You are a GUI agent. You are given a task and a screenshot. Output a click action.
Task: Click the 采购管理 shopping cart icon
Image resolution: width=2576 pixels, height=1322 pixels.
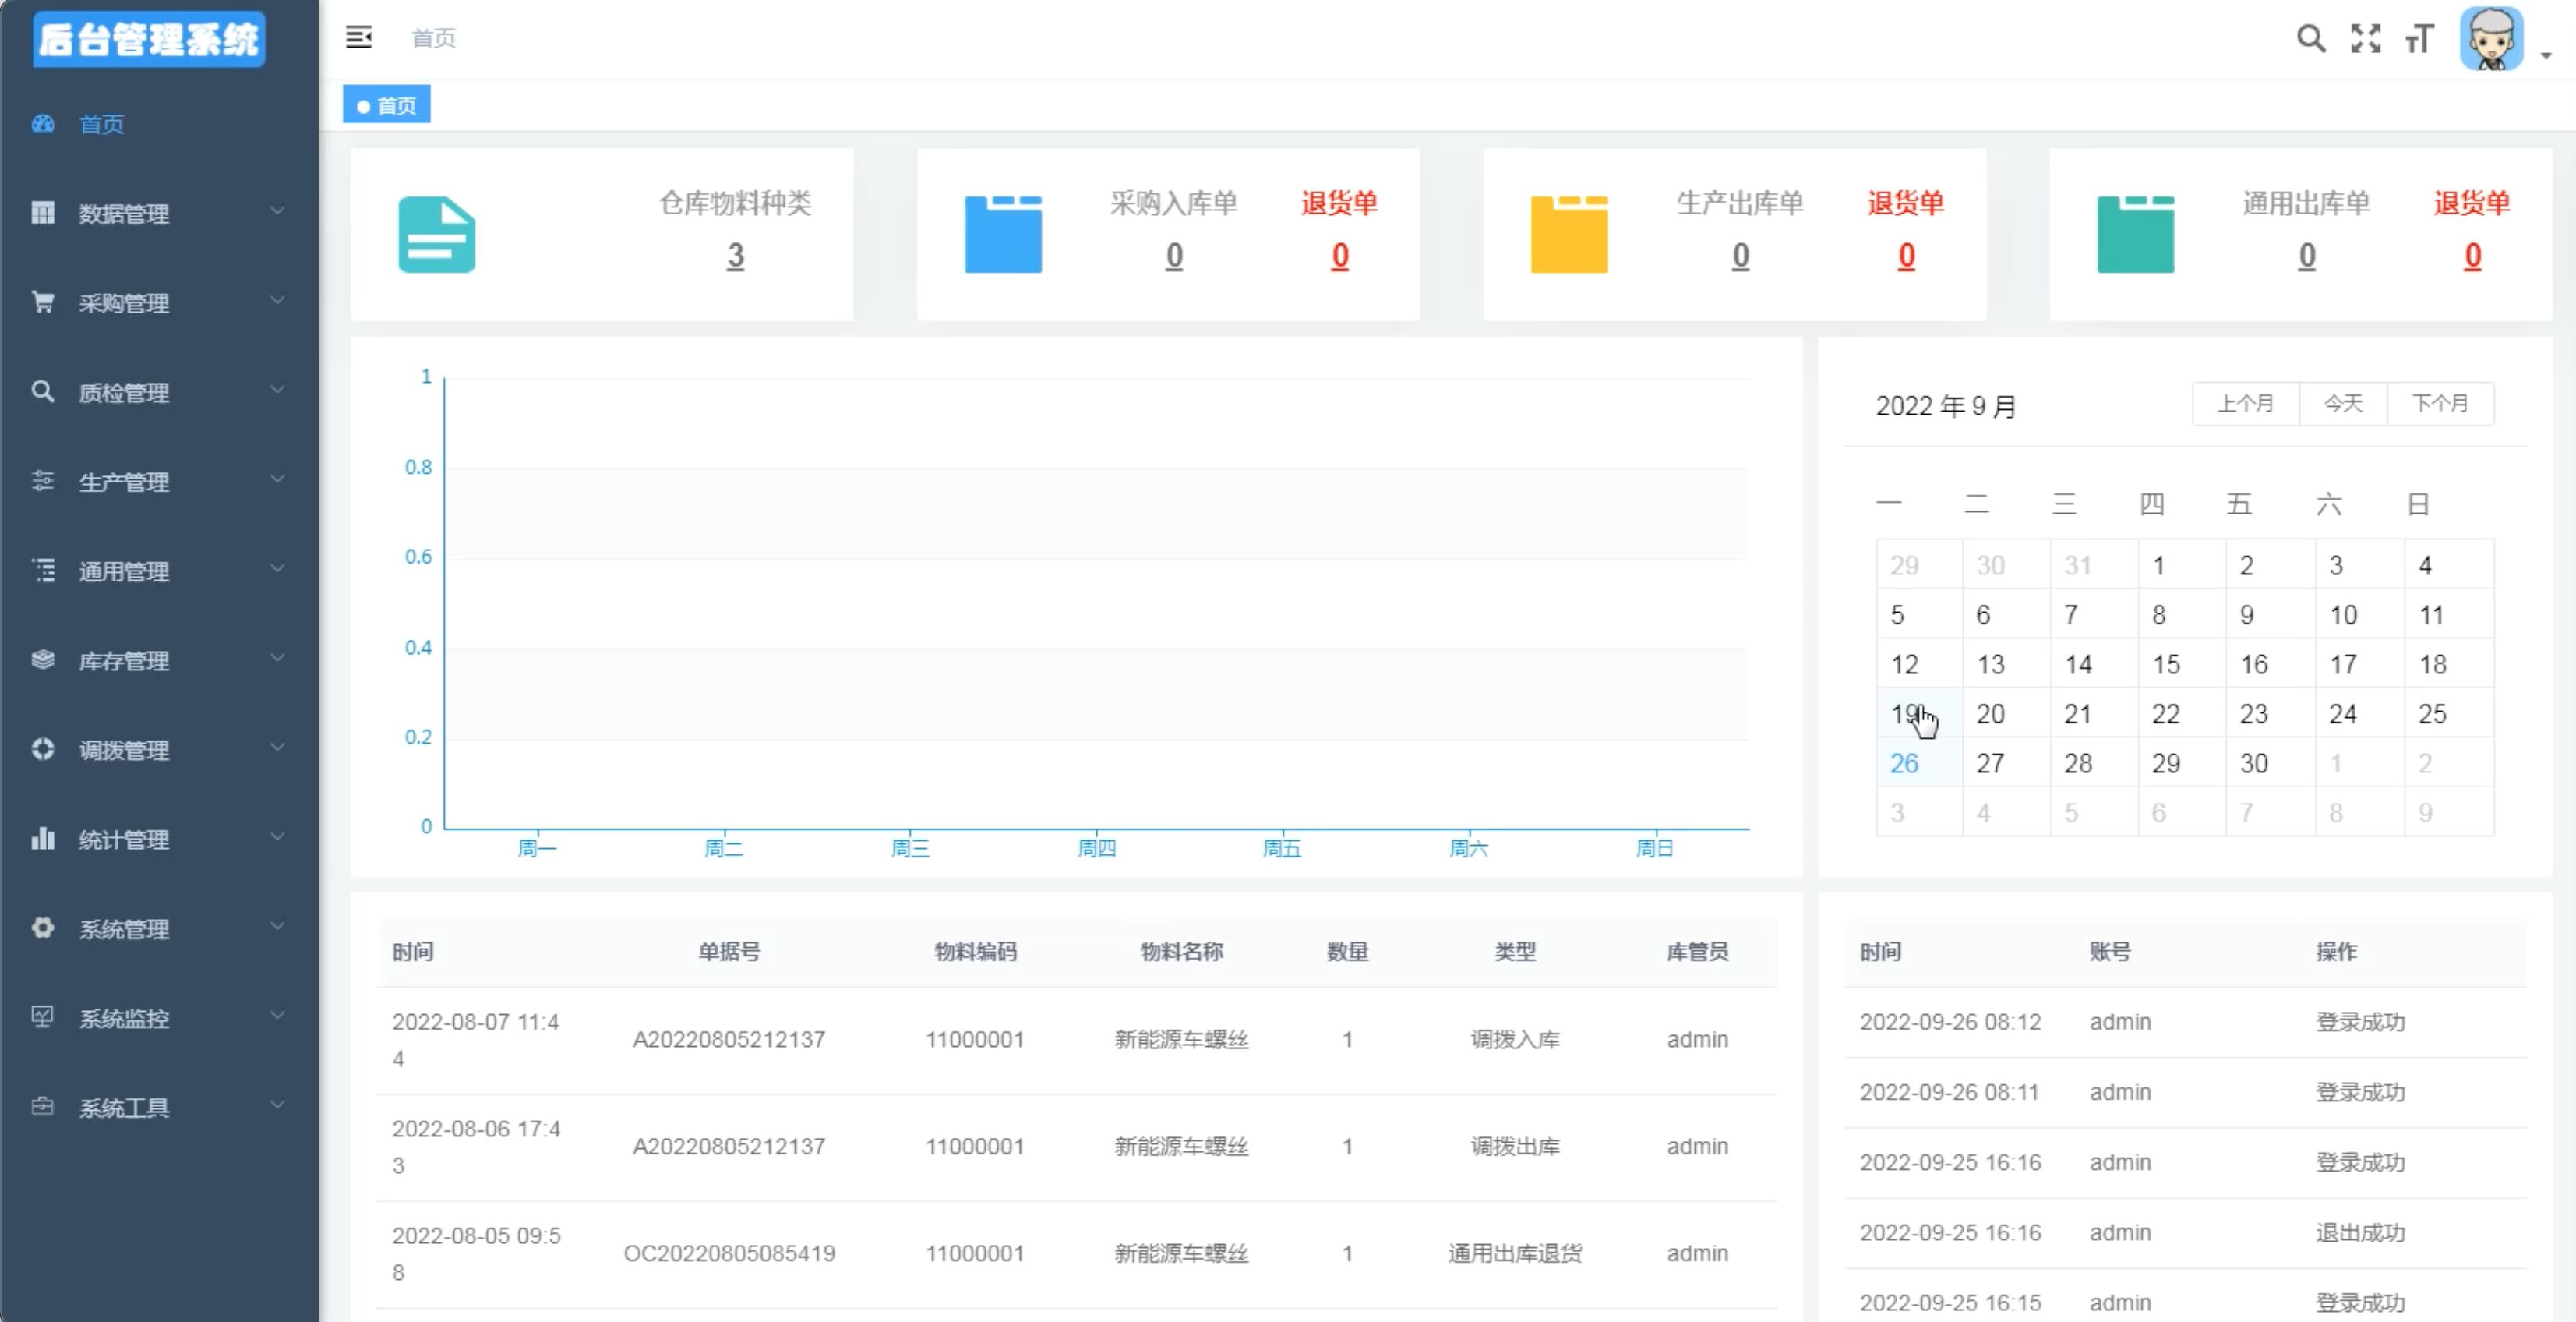(42, 302)
